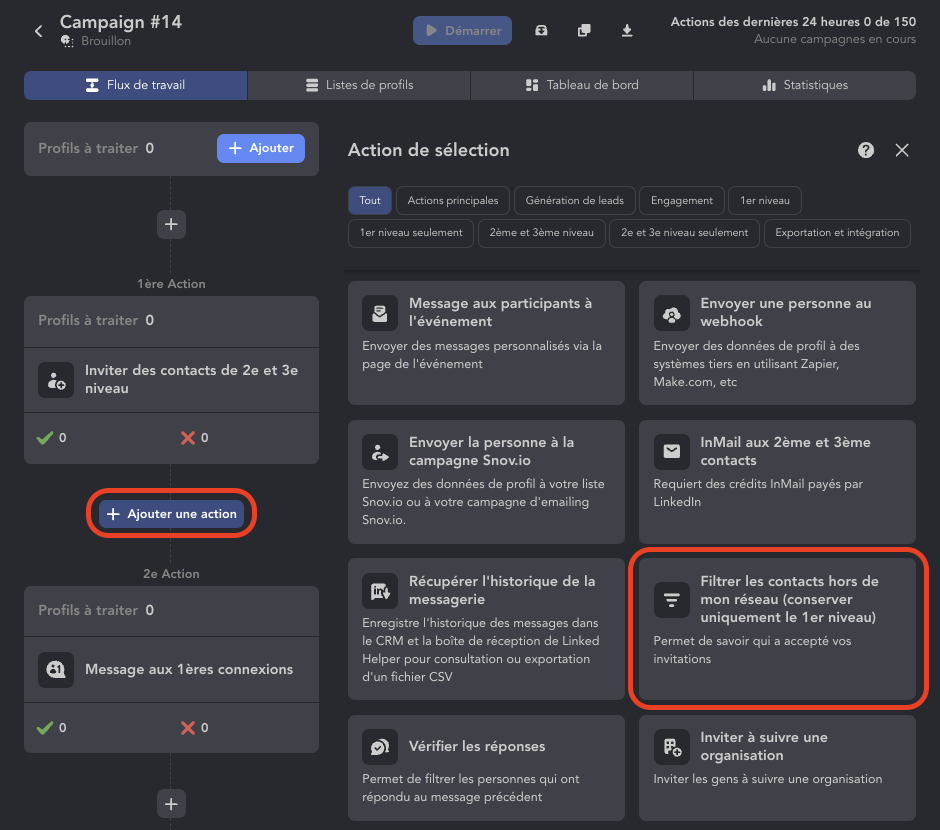Go to the Statistiques tab

tap(804, 85)
